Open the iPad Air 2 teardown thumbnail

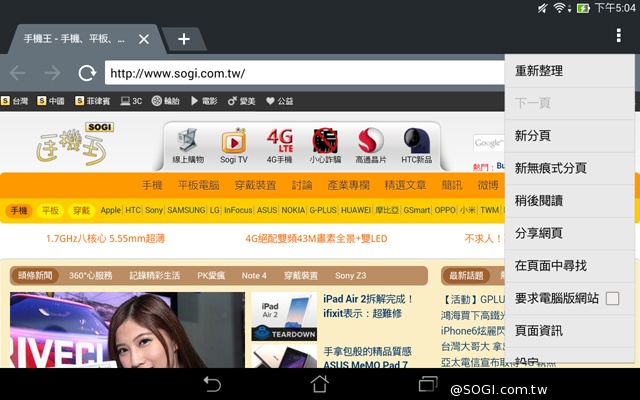284,316
